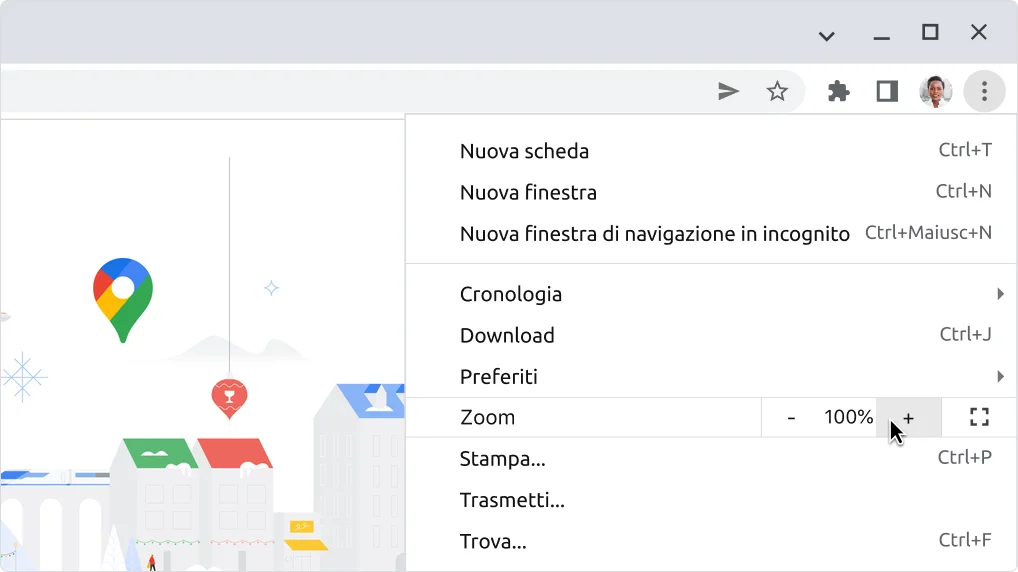Click the Ctrl+Maiusc+N shortcut text
This screenshot has width=1018, height=572.
pyautogui.click(x=928, y=232)
